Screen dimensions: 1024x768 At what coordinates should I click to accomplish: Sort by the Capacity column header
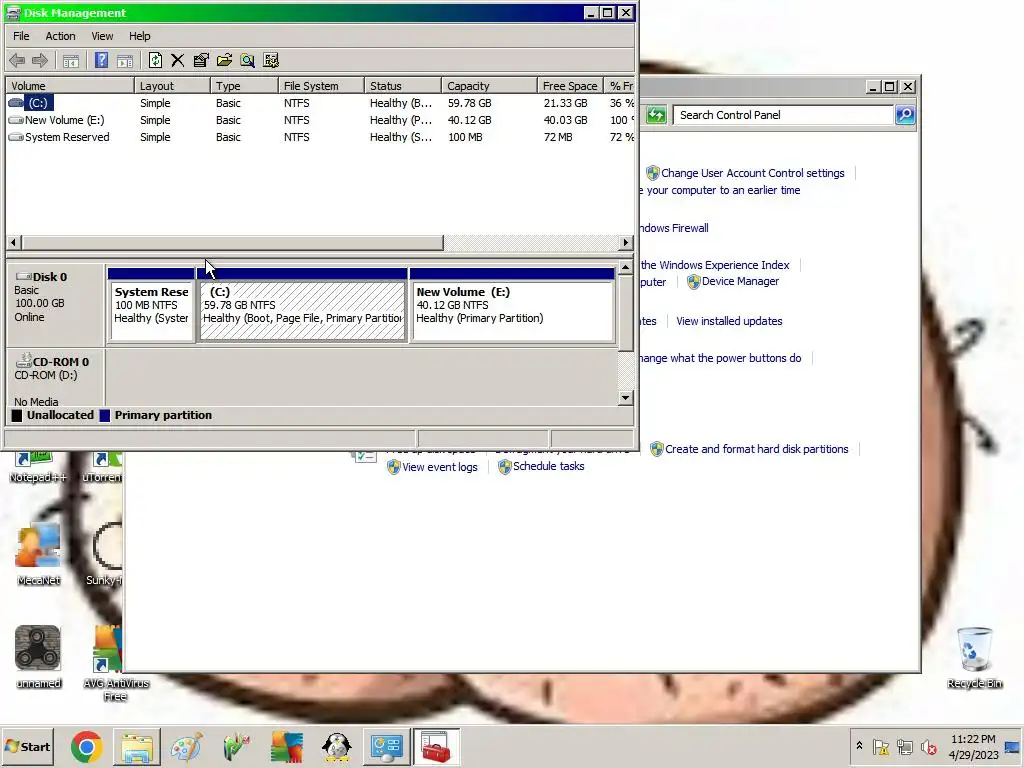[489, 86]
